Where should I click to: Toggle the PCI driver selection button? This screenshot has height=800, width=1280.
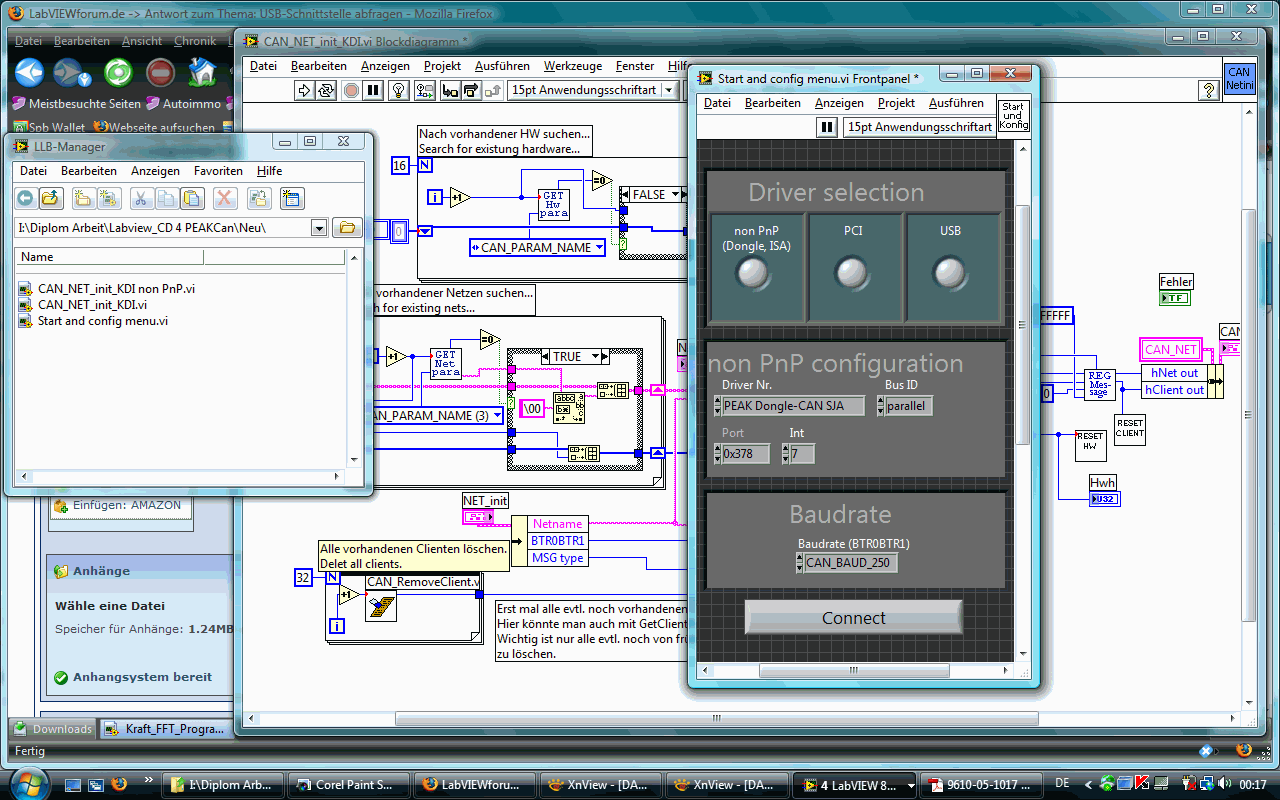click(x=853, y=272)
